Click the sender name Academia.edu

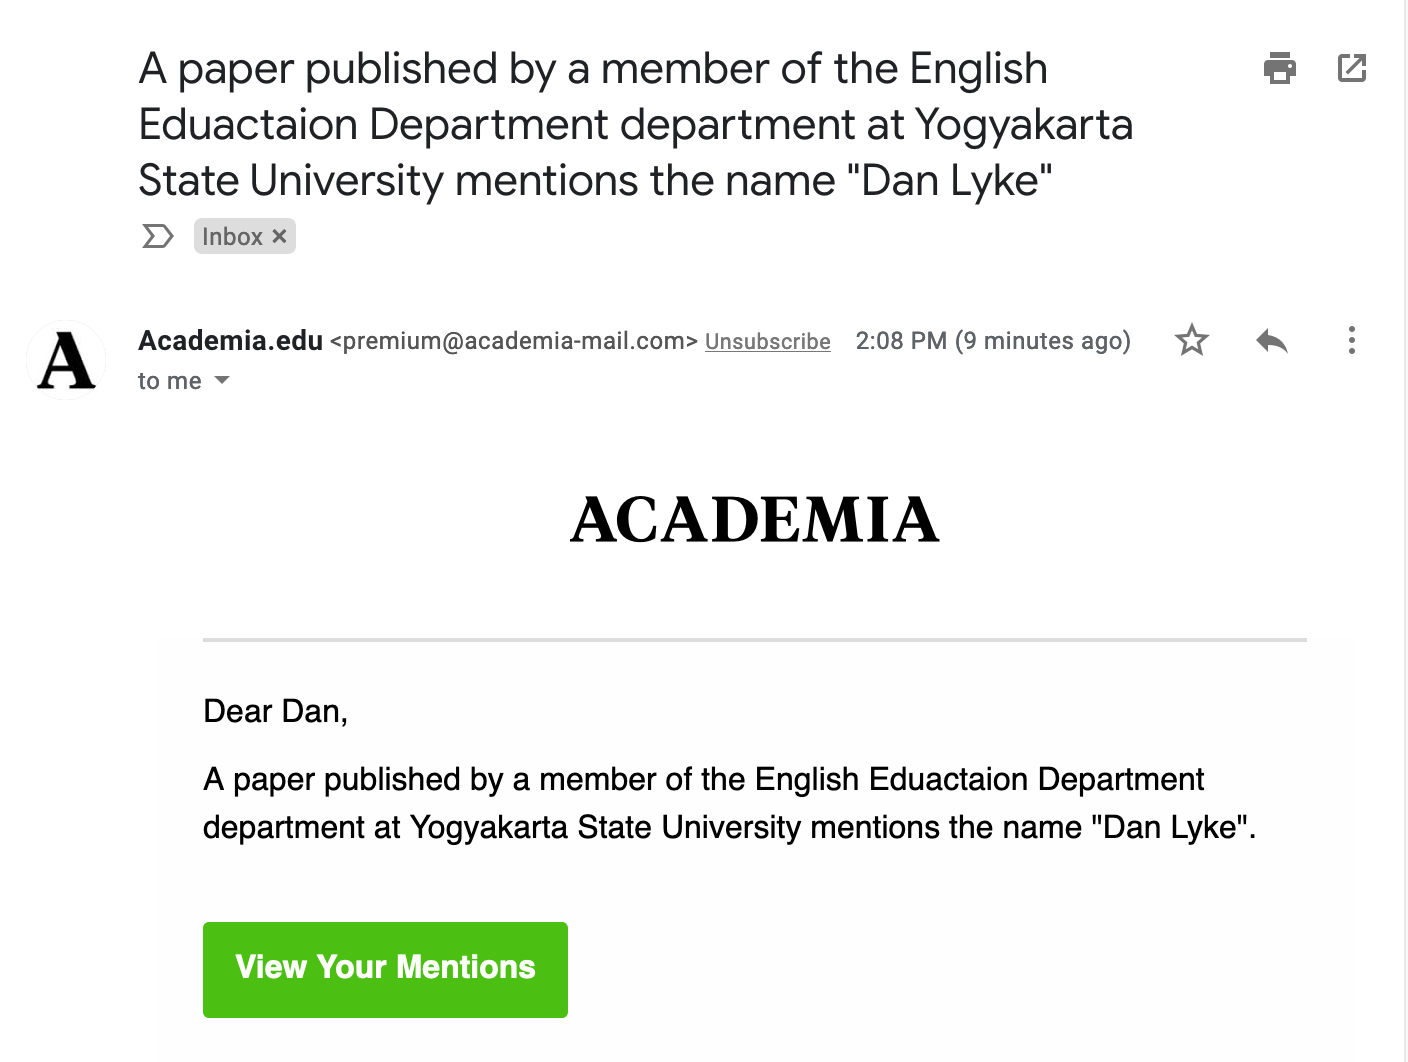(x=230, y=341)
